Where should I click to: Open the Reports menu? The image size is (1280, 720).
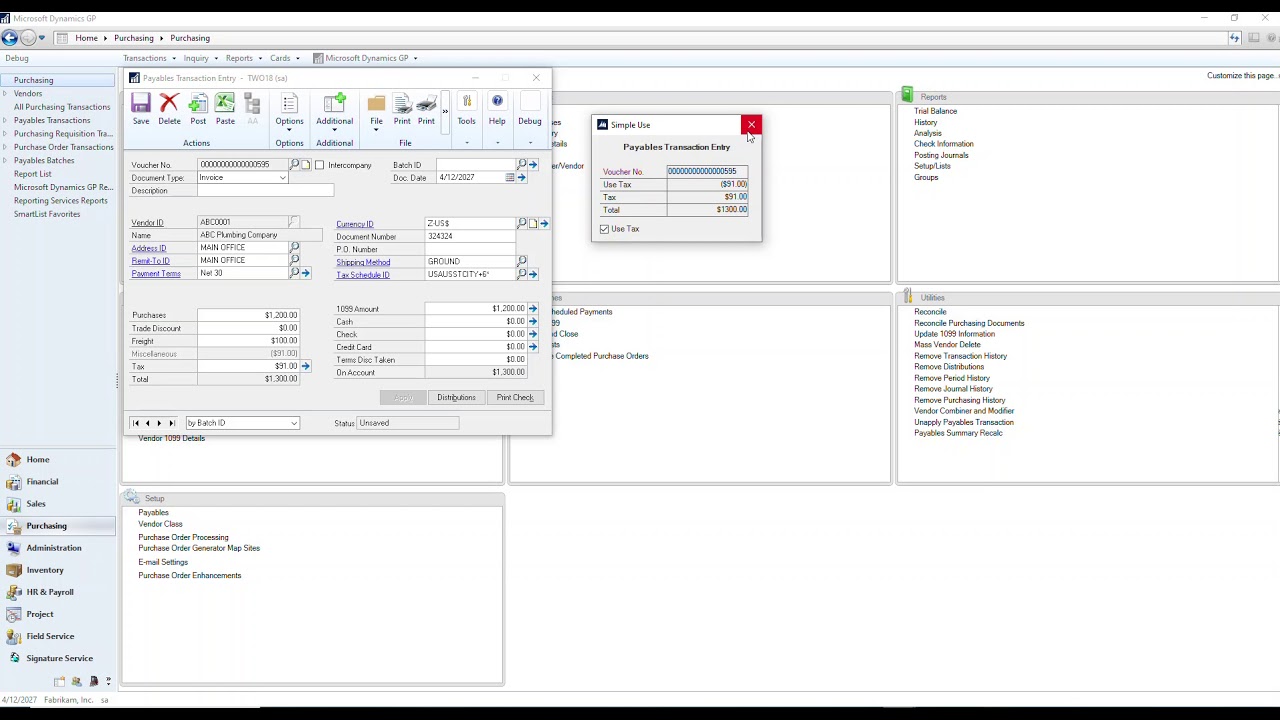pyautogui.click(x=243, y=58)
